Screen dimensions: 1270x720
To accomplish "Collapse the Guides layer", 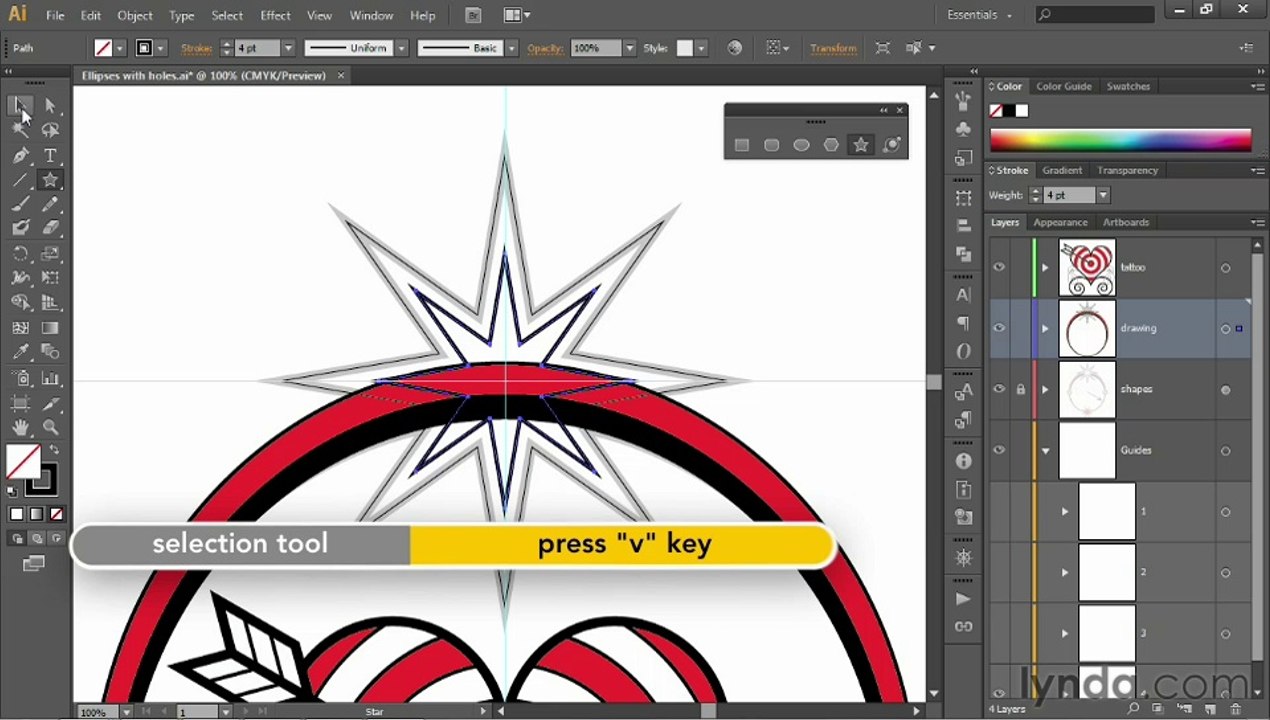I will [1045, 451].
